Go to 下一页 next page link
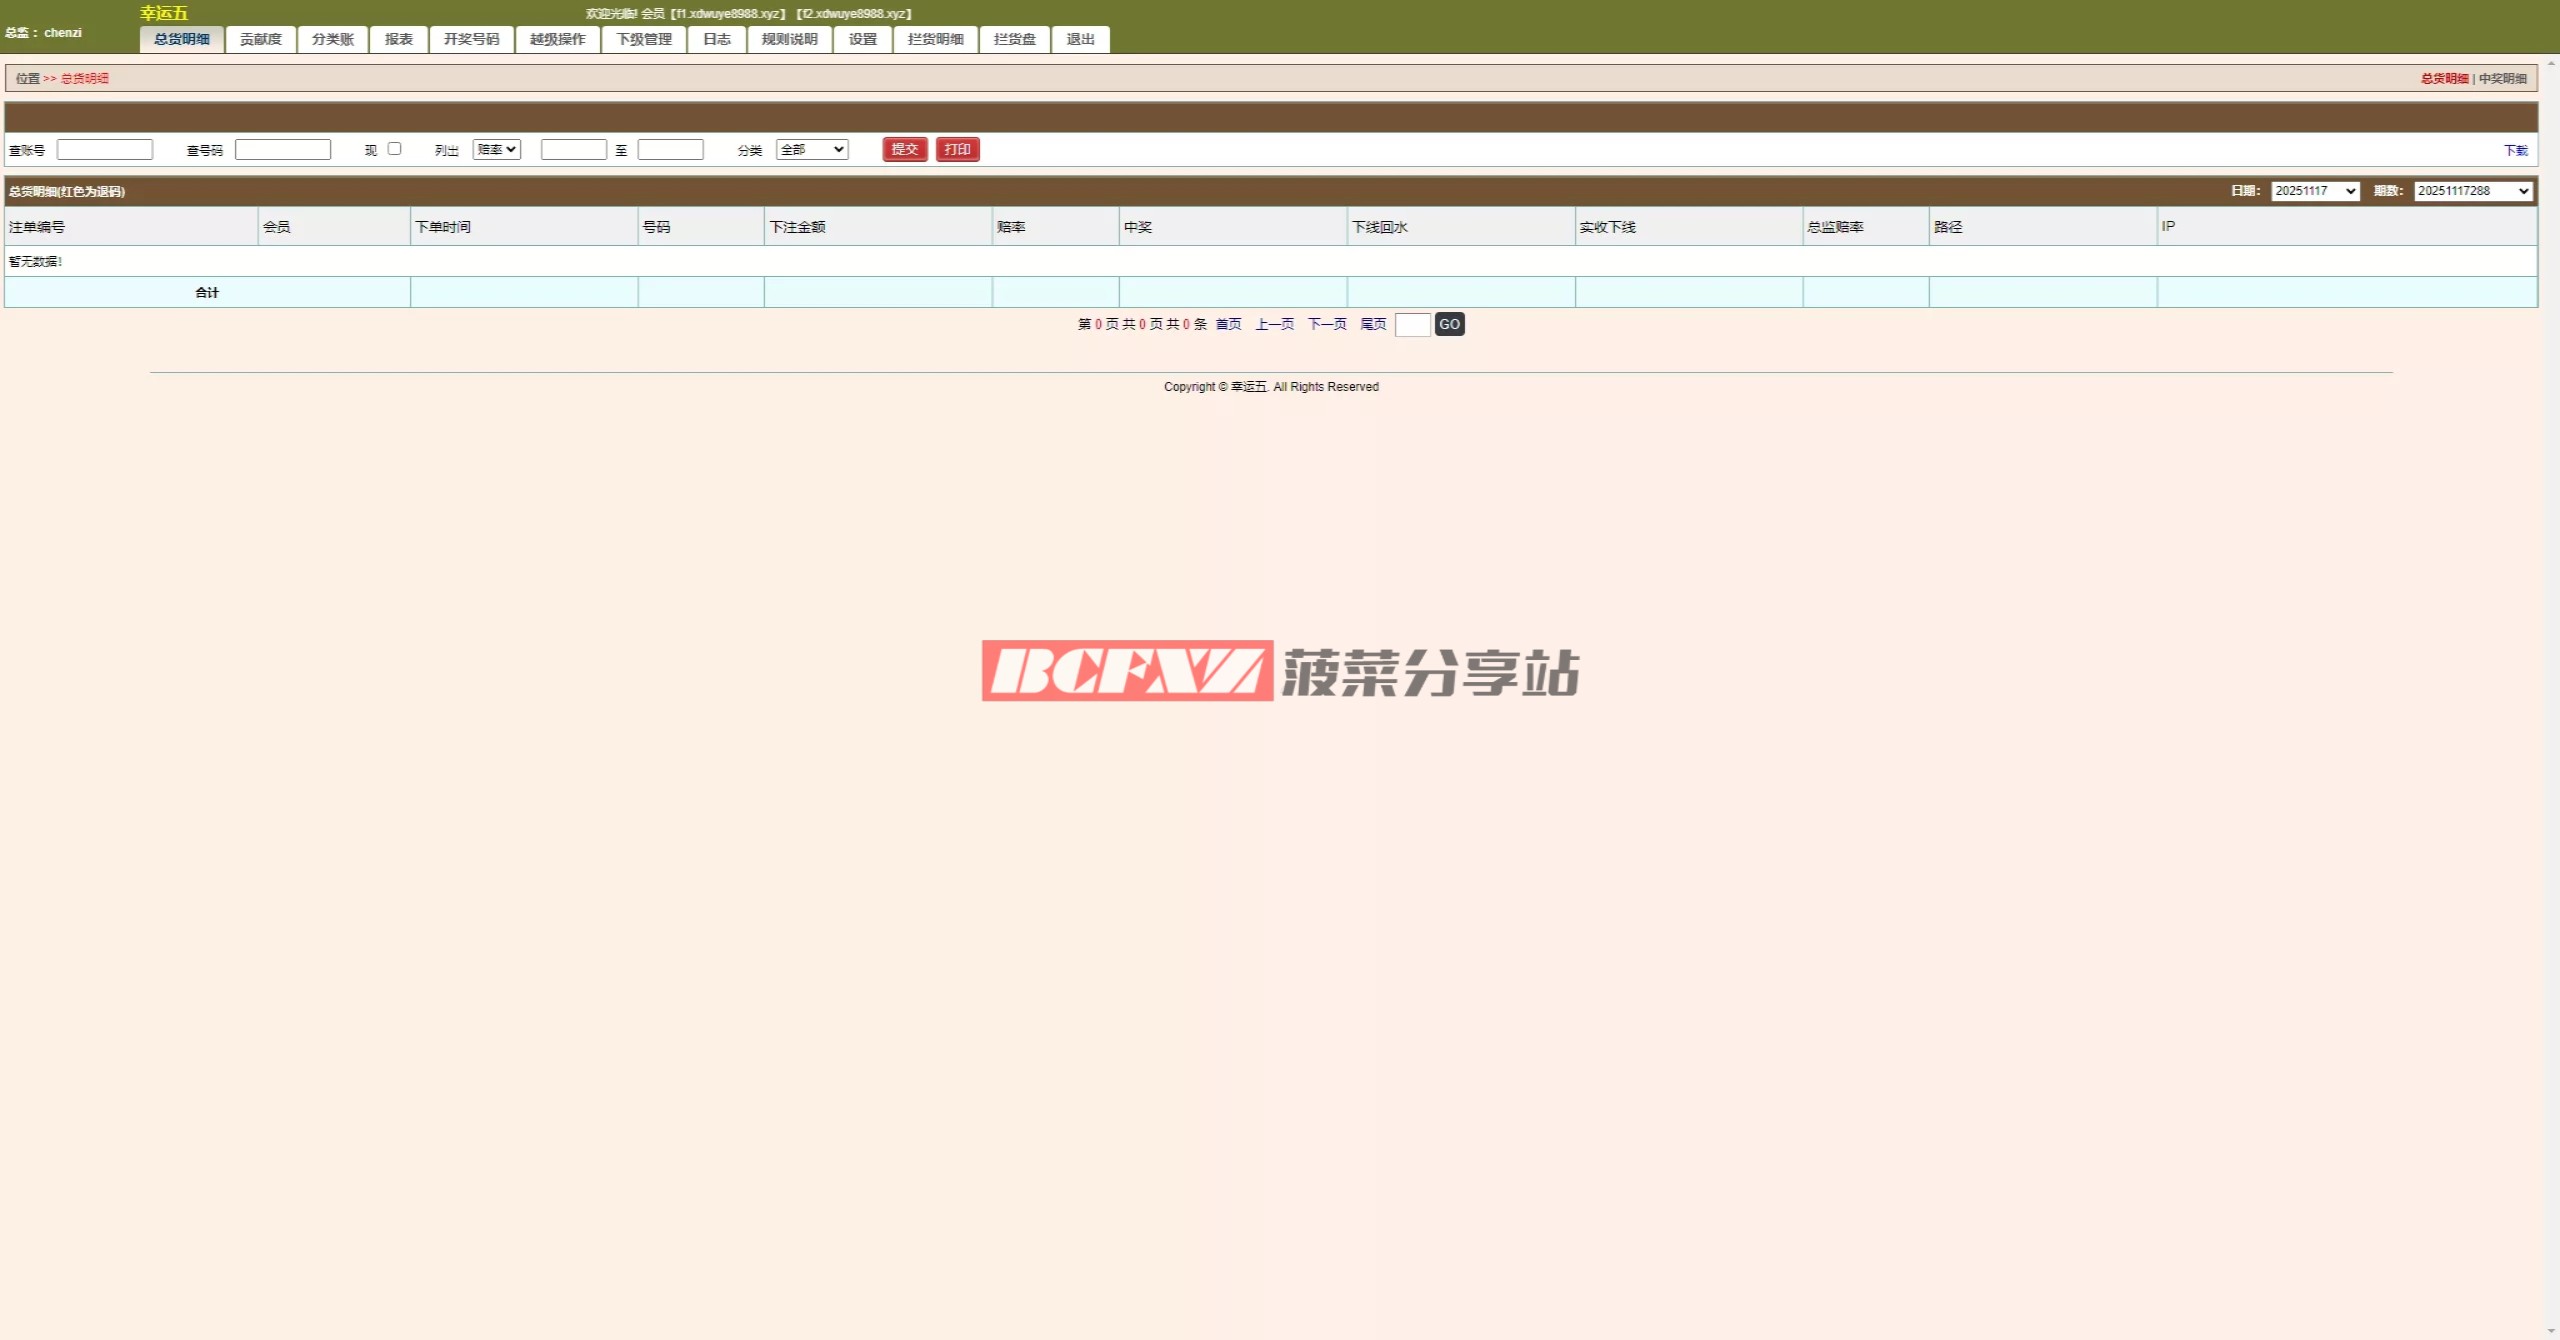This screenshot has width=2560, height=1340. (1327, 324)
